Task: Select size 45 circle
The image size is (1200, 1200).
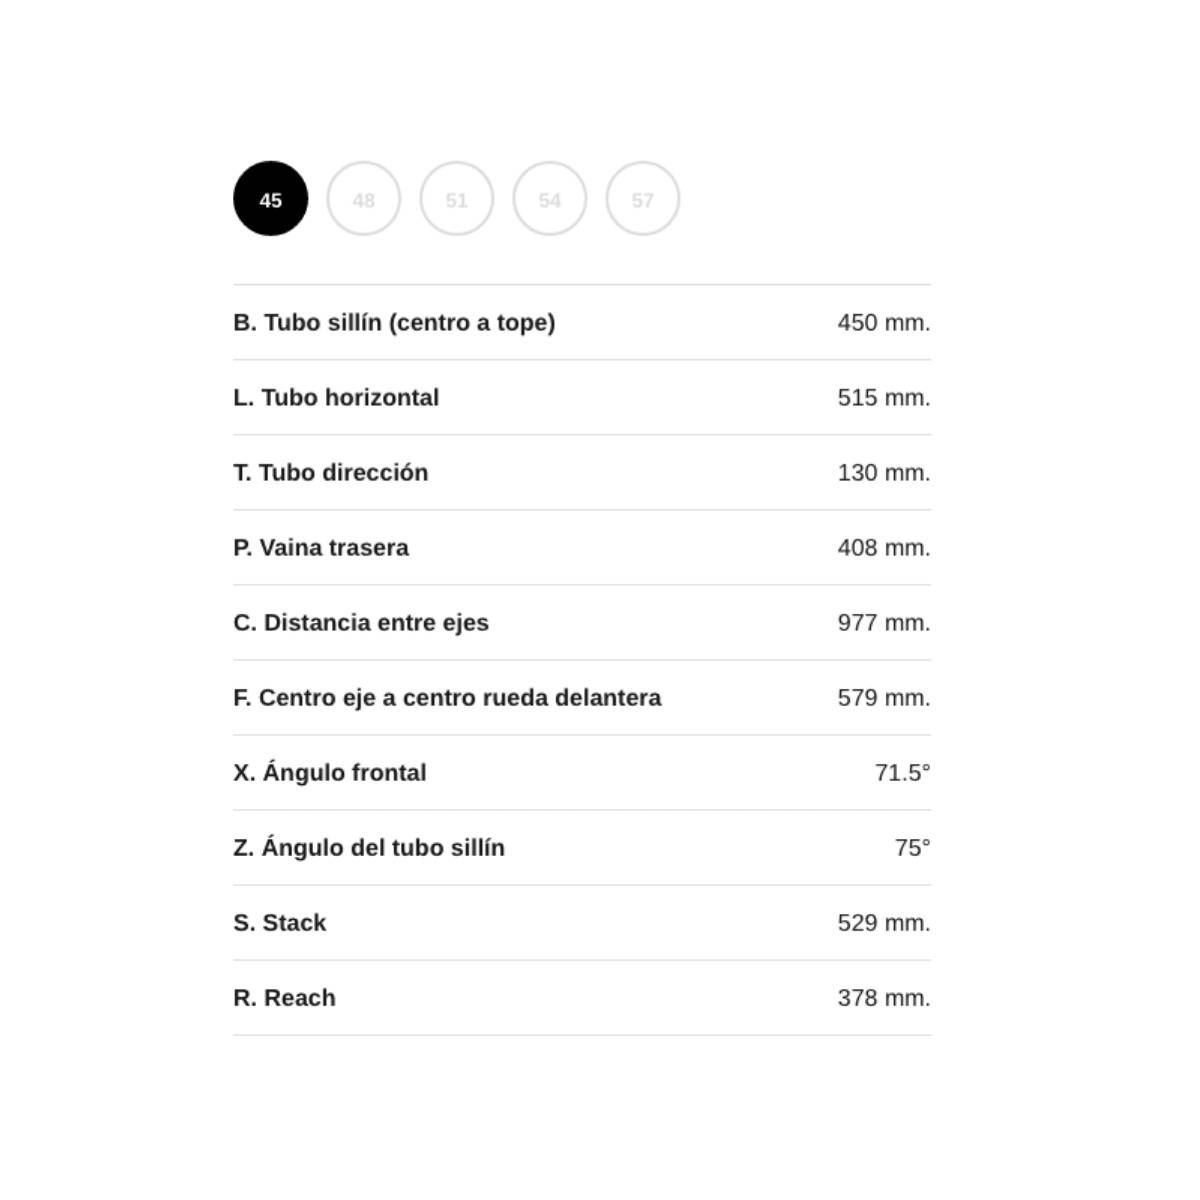Action: [270, 199]
